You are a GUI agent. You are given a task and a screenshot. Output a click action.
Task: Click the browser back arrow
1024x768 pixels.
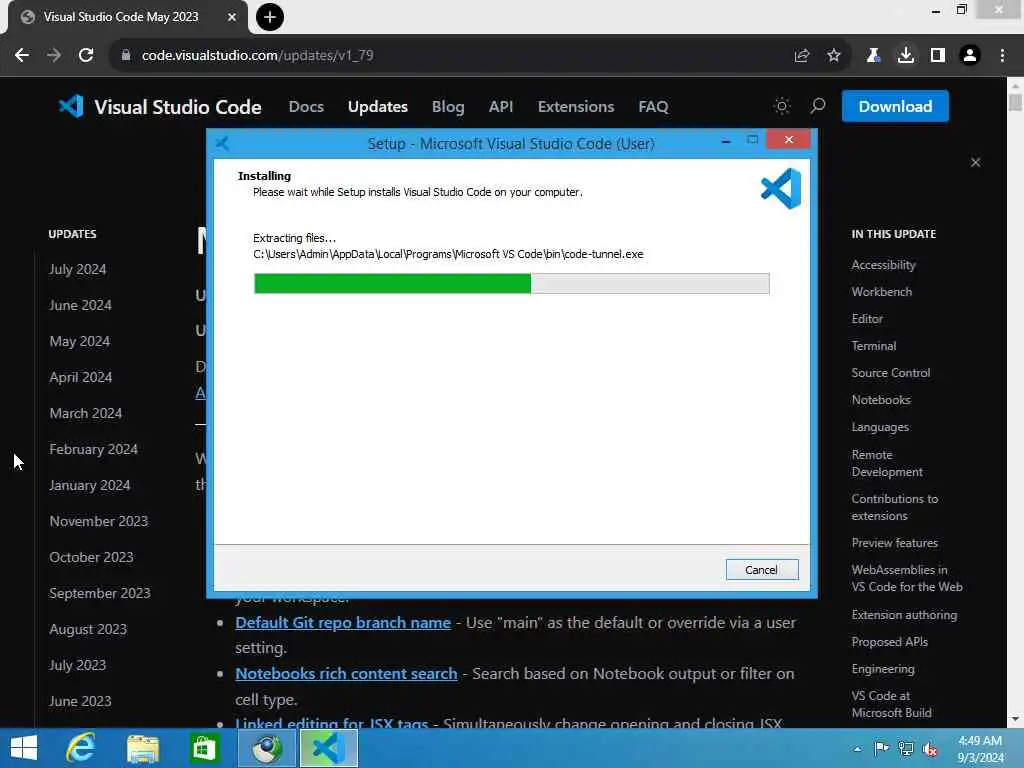coord(22,56)
